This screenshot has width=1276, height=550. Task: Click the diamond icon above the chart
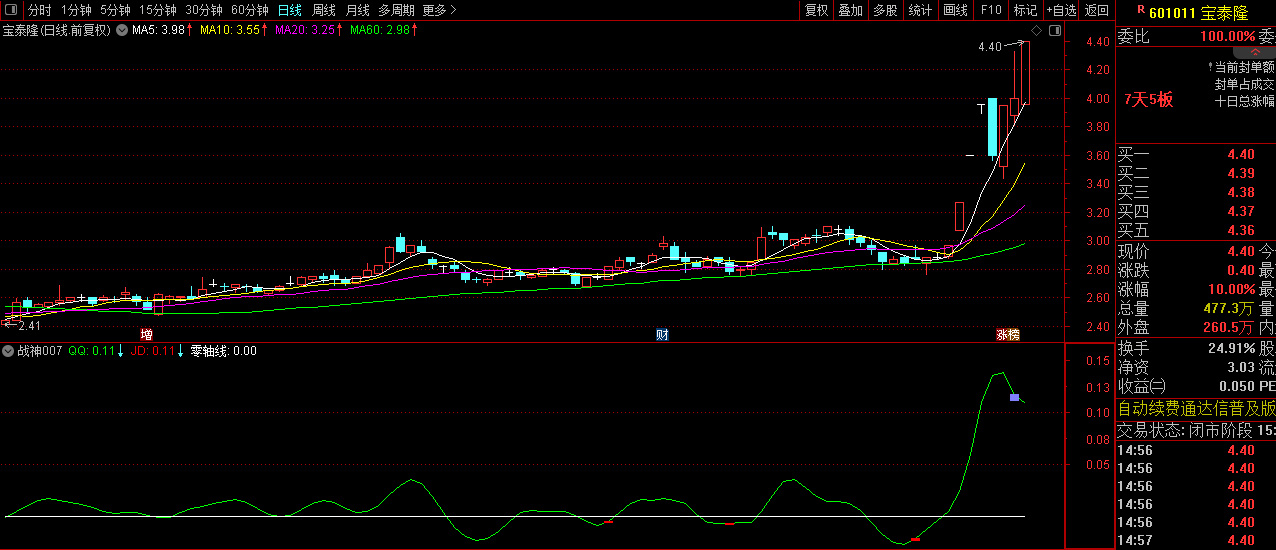(x=1037, y=31)
